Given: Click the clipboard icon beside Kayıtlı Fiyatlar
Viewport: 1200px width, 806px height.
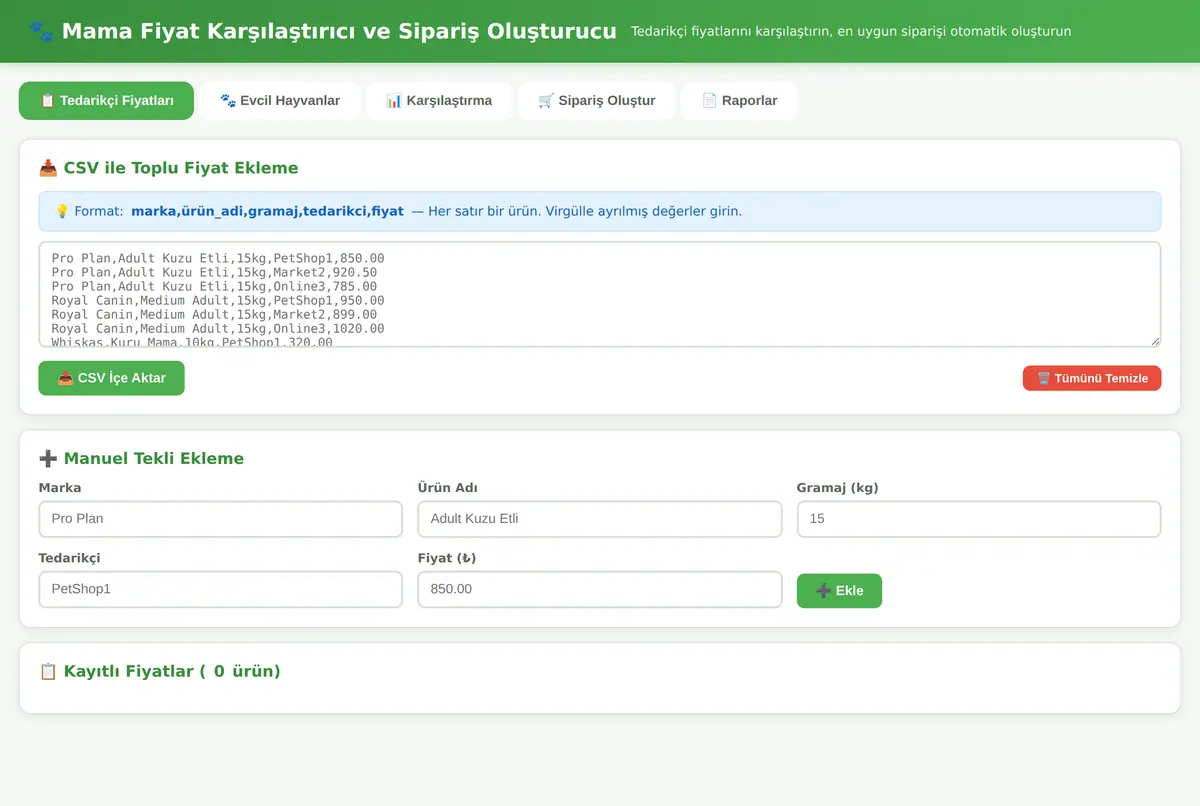Looking at the screenshot, I should click(x=48, y=671).
